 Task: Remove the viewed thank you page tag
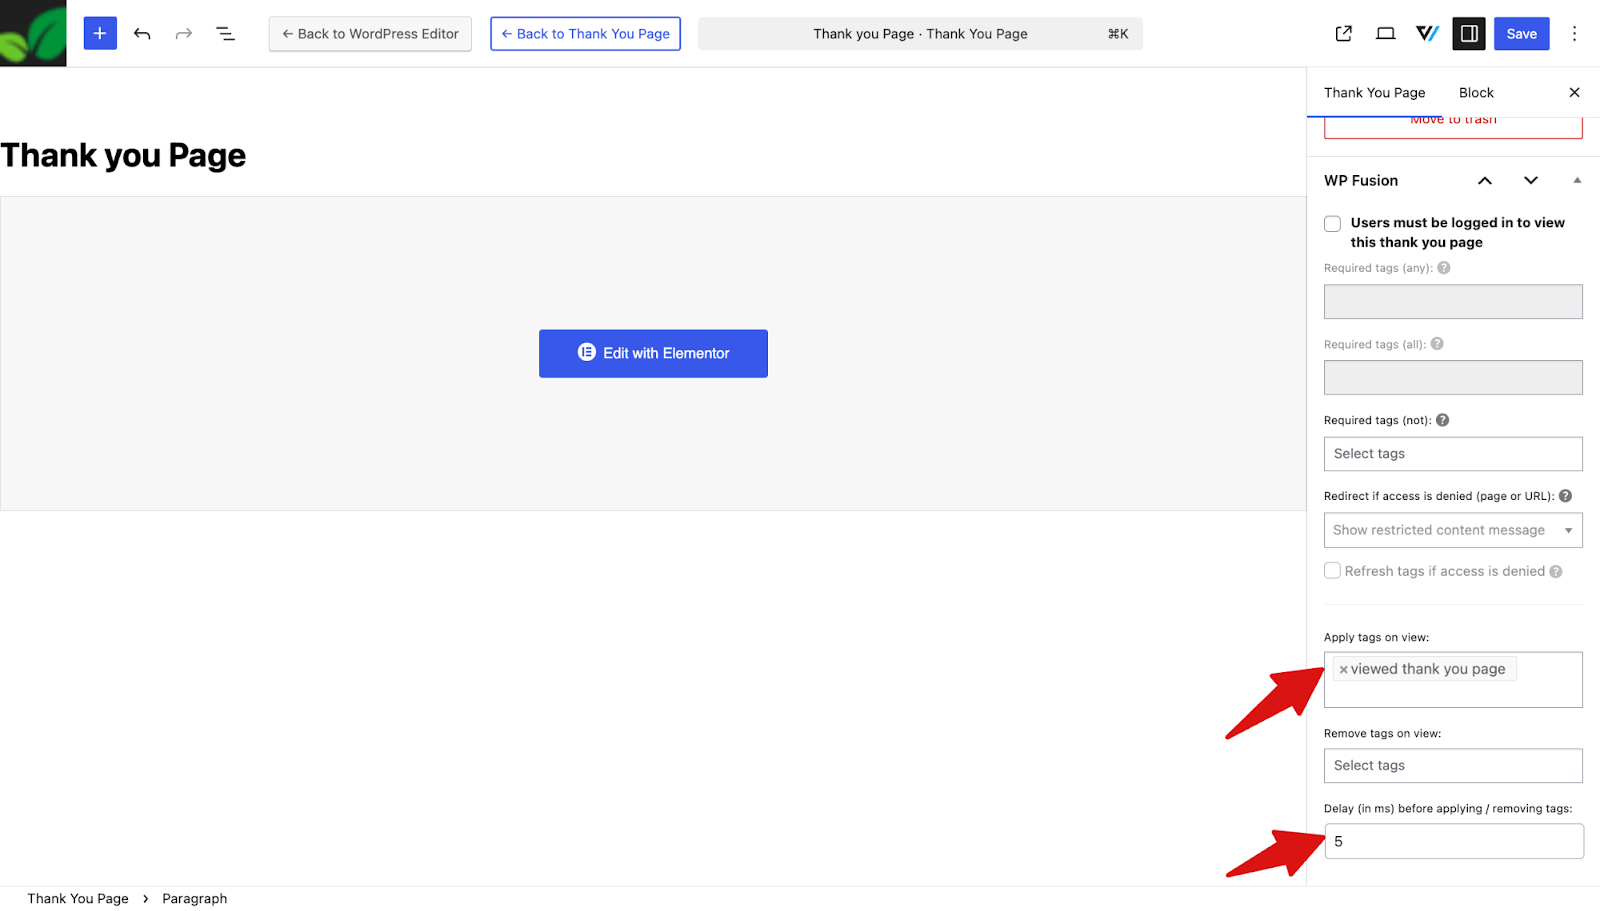1343,670
